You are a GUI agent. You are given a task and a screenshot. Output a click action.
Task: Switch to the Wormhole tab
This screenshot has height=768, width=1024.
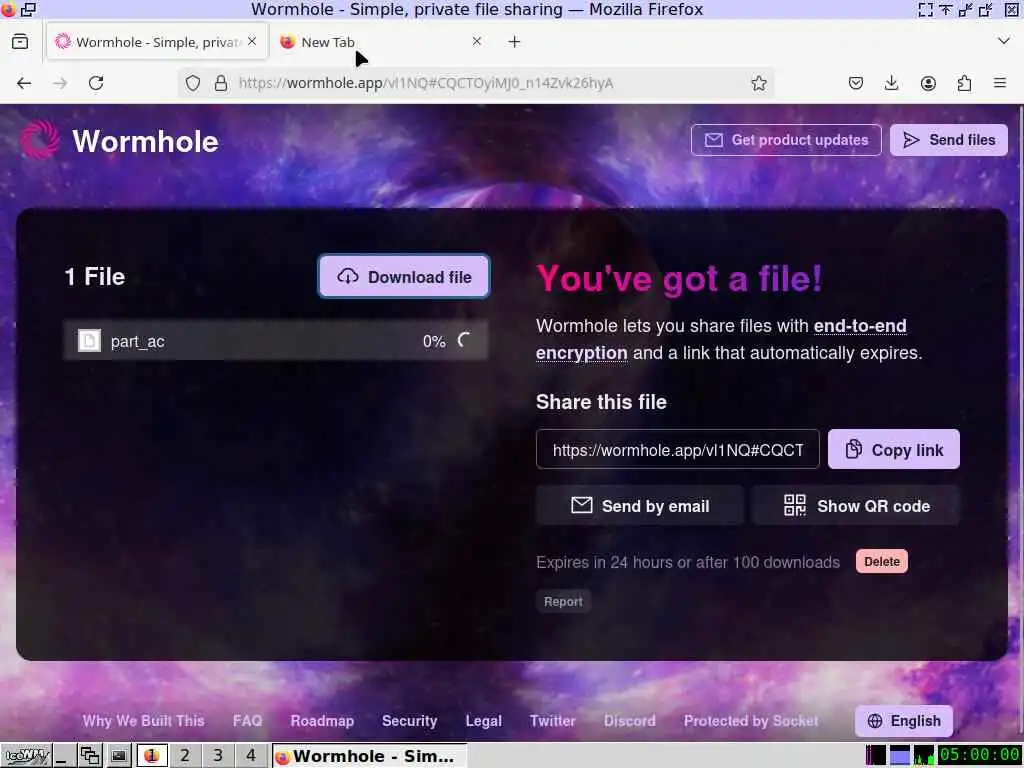[x=157, y=42]
